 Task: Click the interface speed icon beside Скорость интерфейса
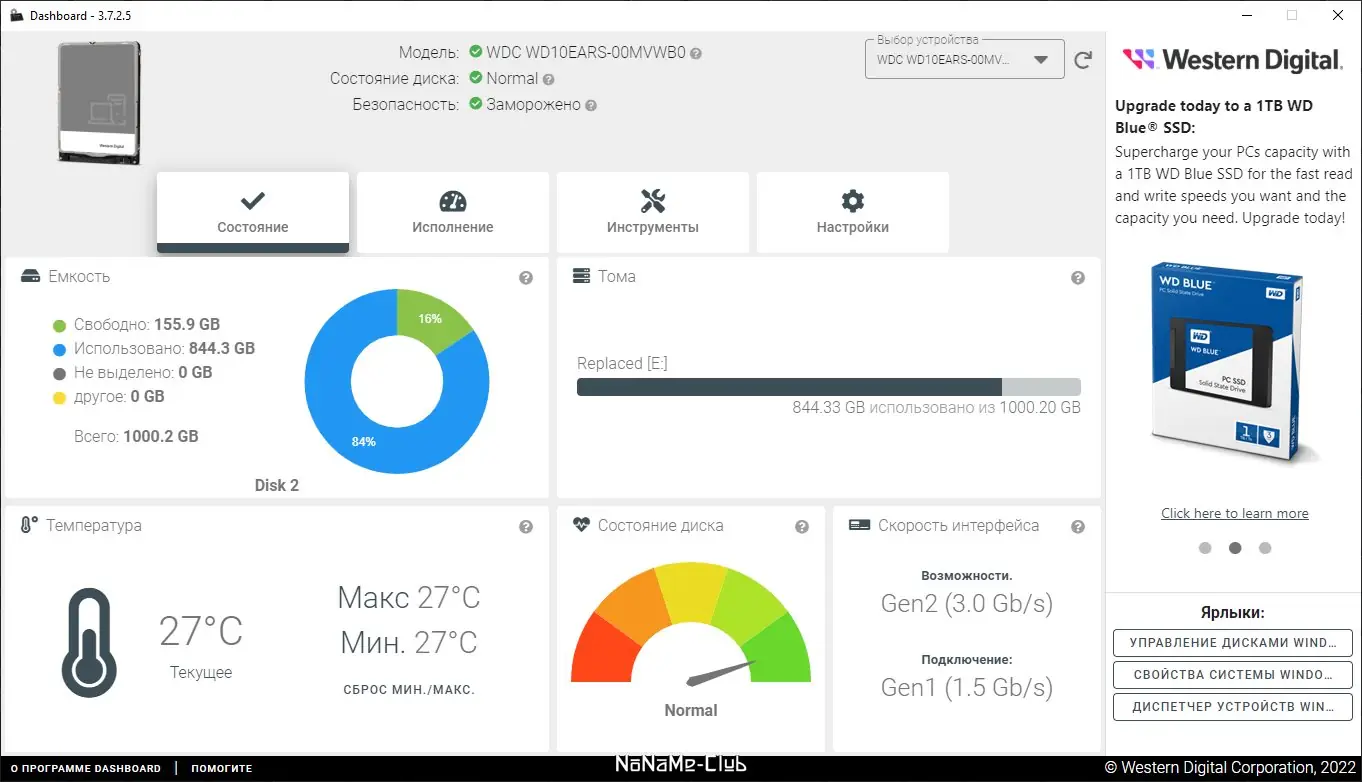click(858, 525)
